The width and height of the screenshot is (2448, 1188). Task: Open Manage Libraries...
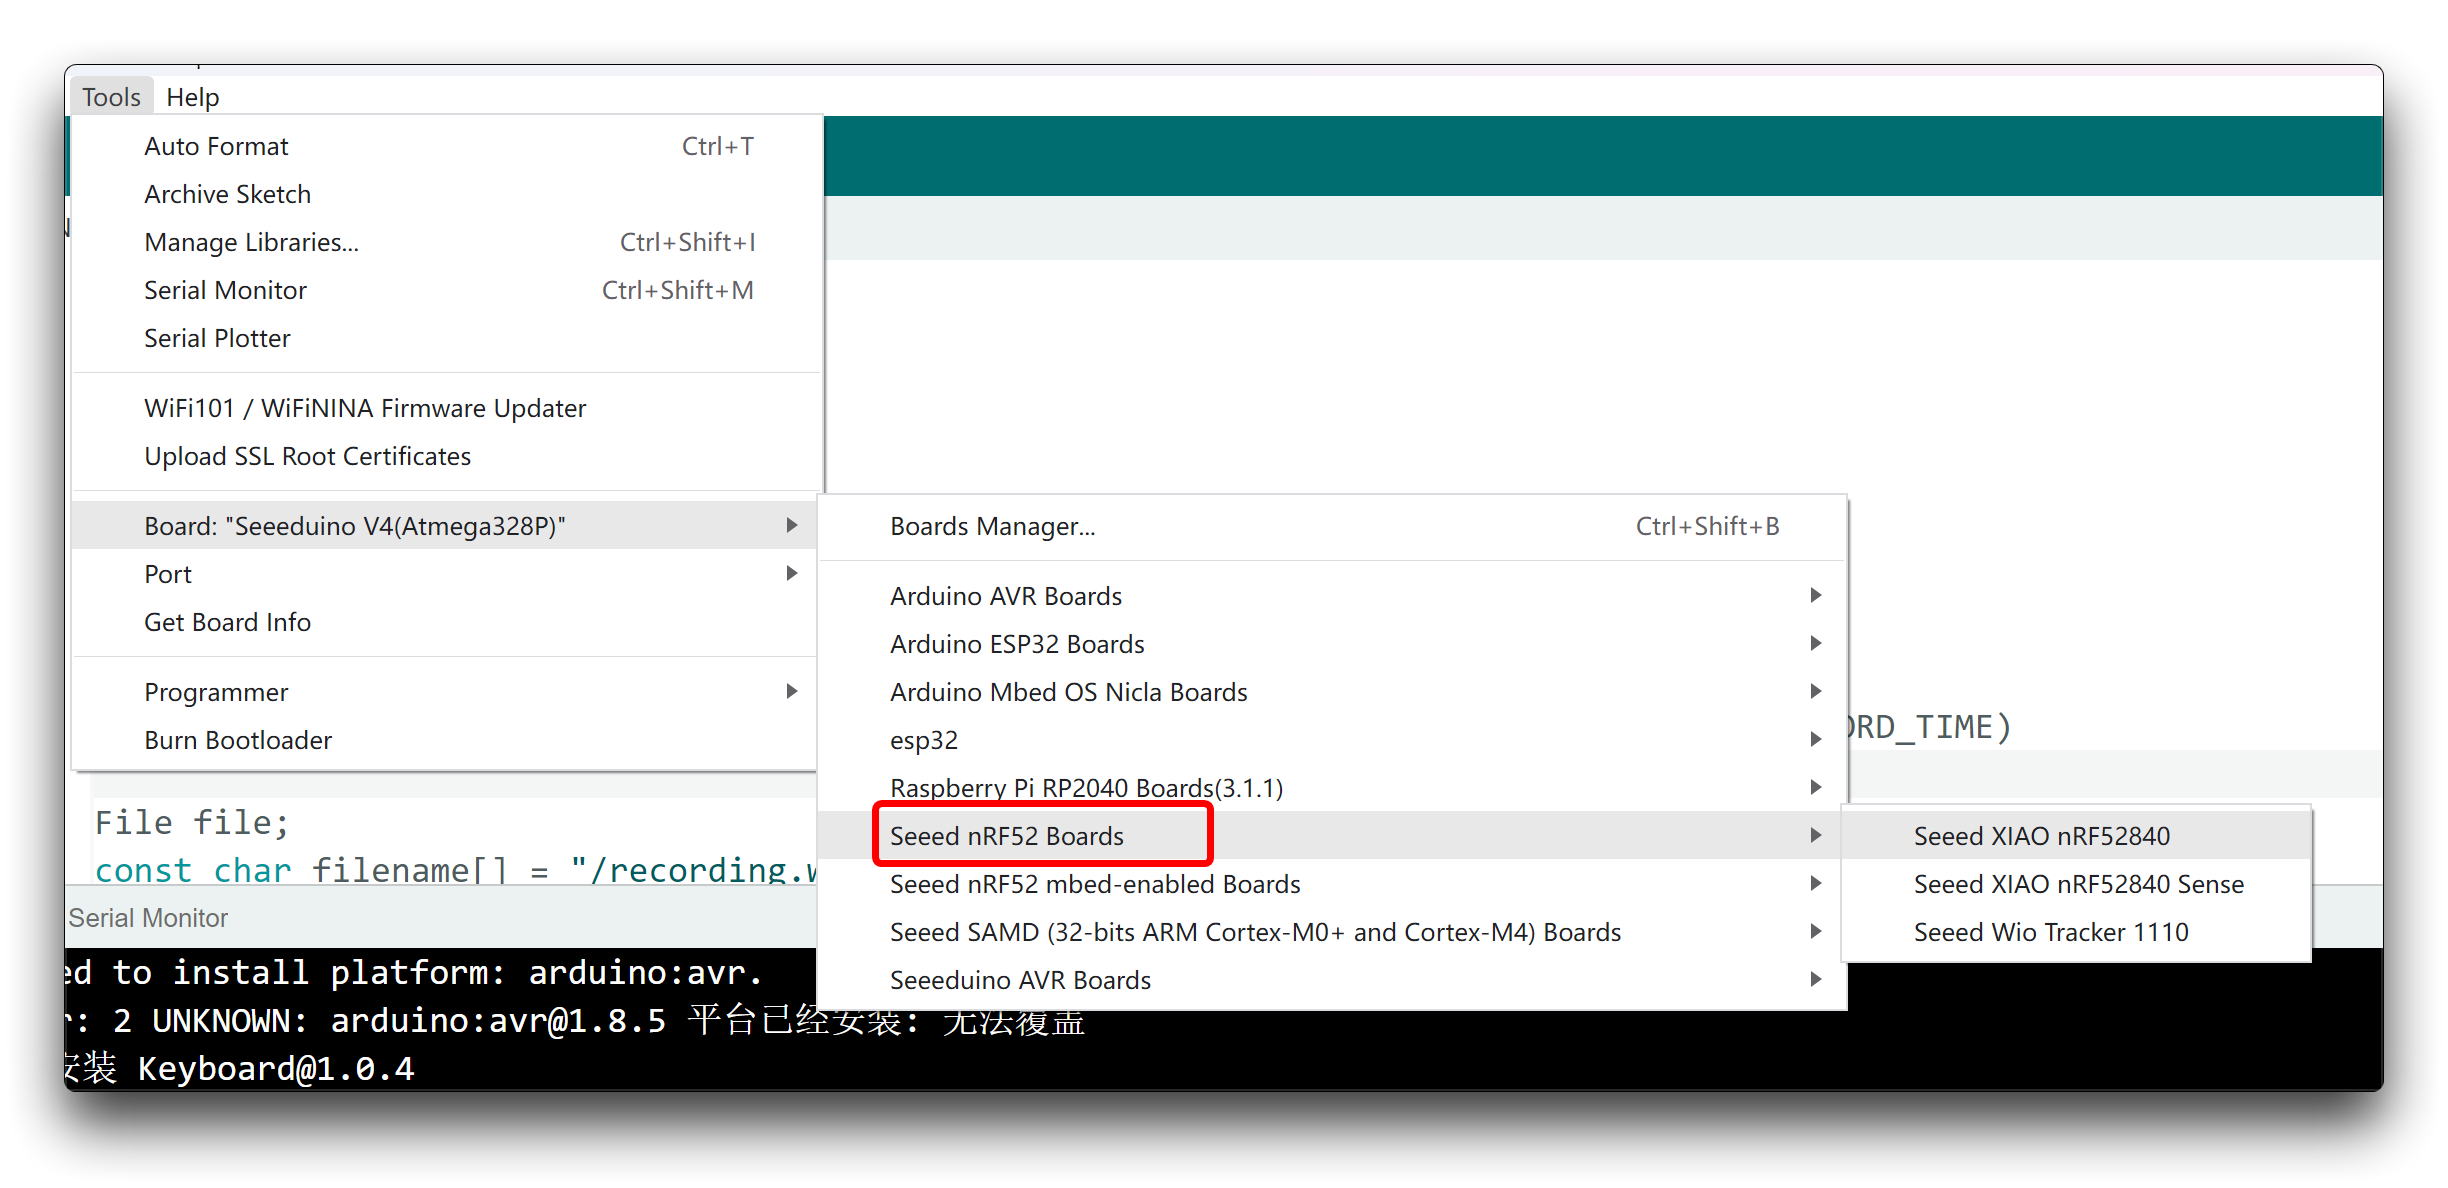[446, 242]
